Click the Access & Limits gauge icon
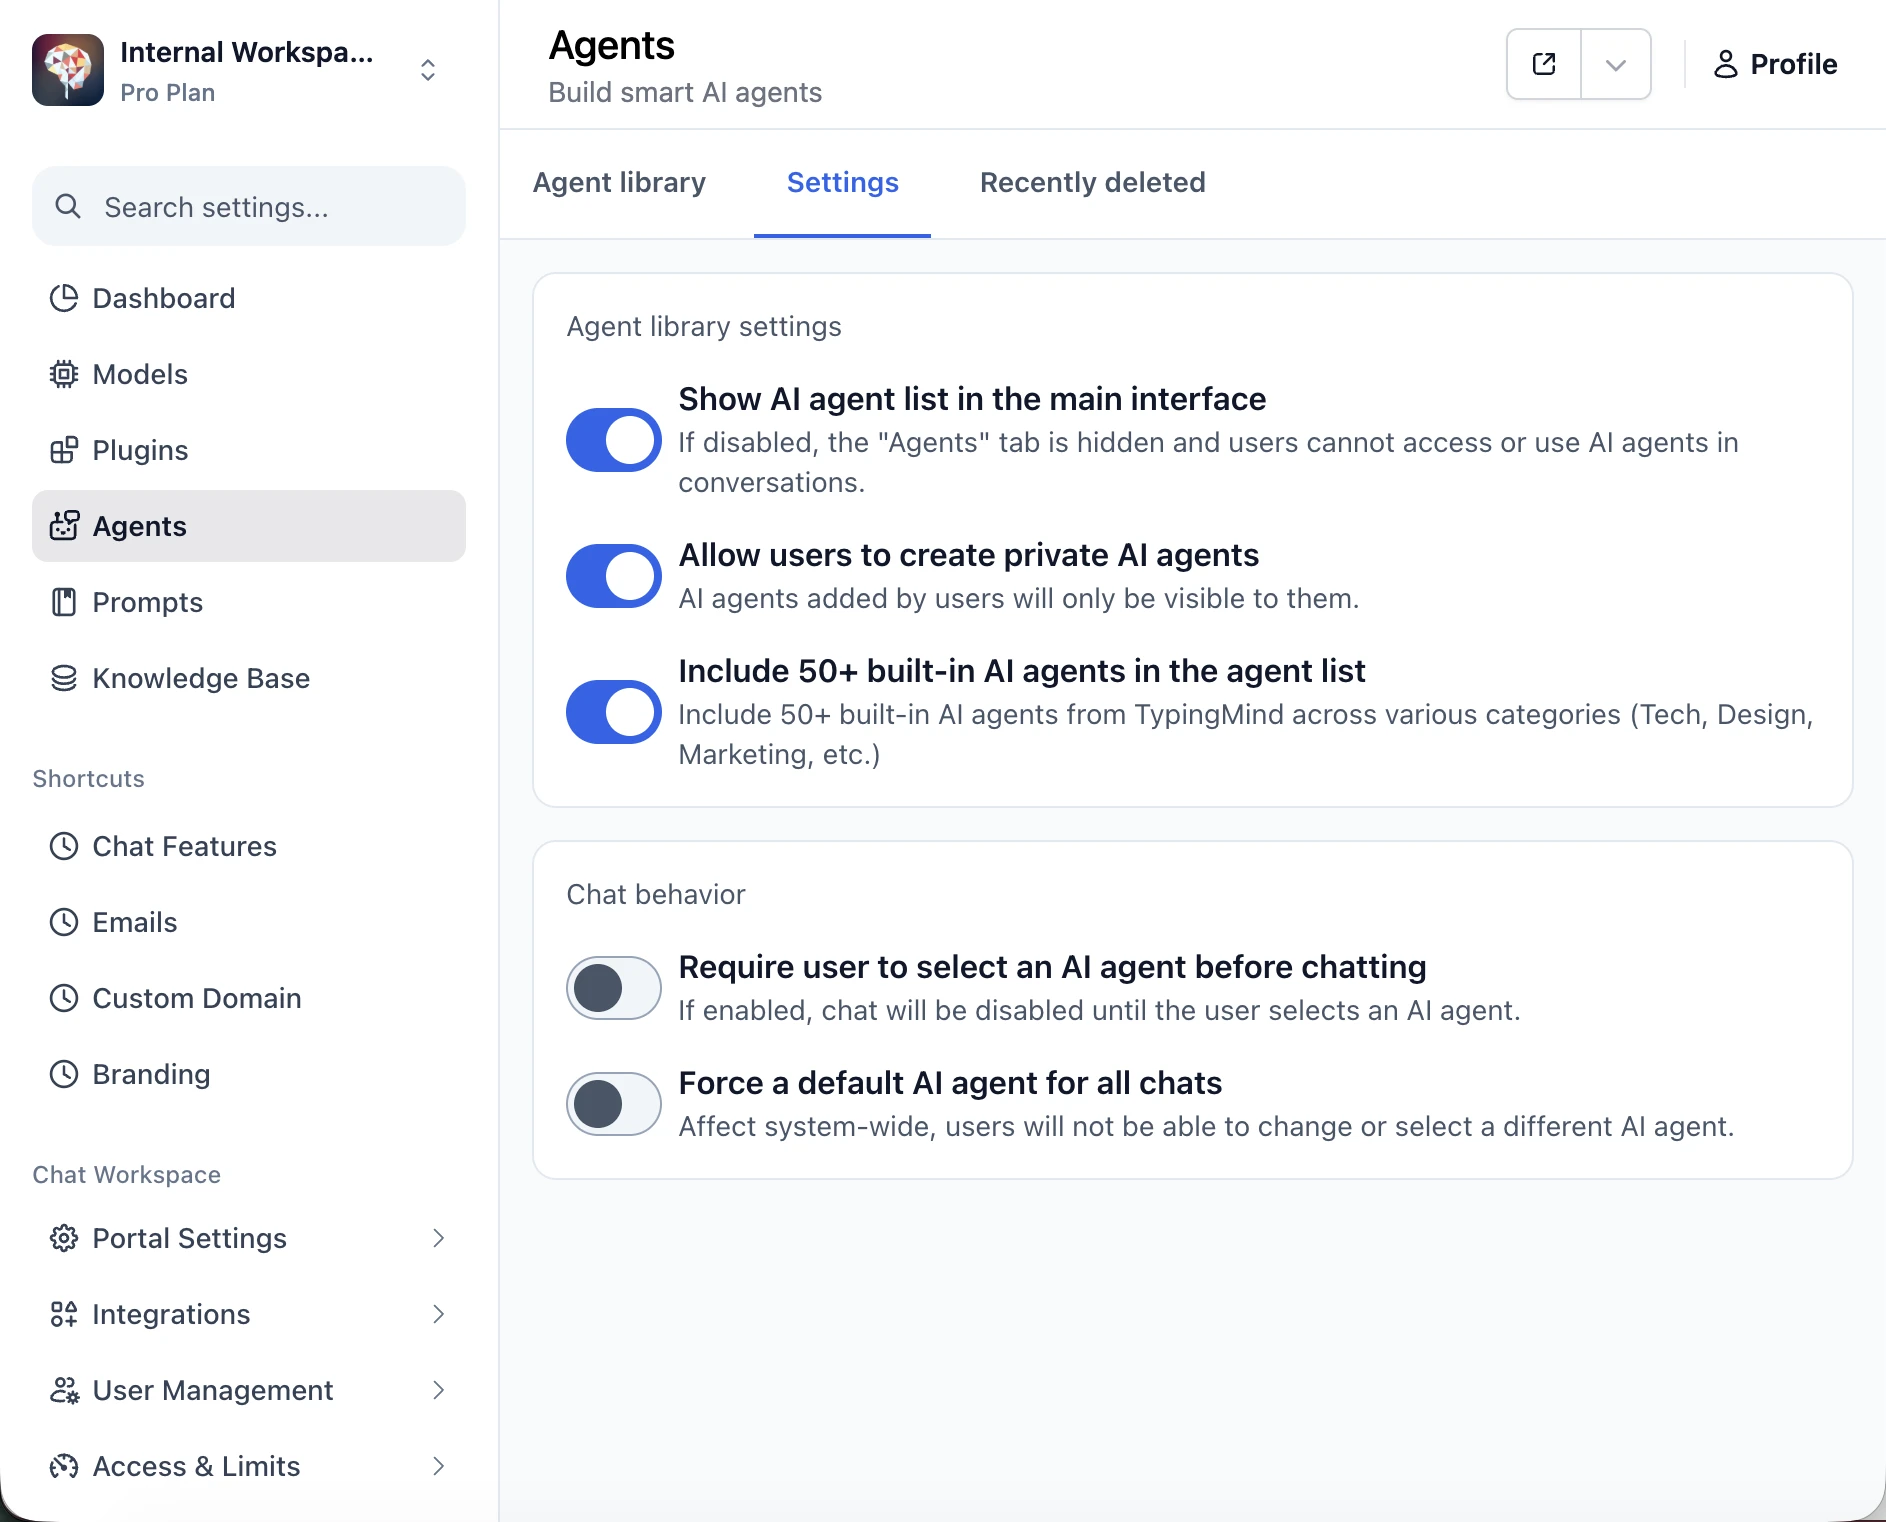This screenshot has width=1886, height=1522. click(64, 1466)
